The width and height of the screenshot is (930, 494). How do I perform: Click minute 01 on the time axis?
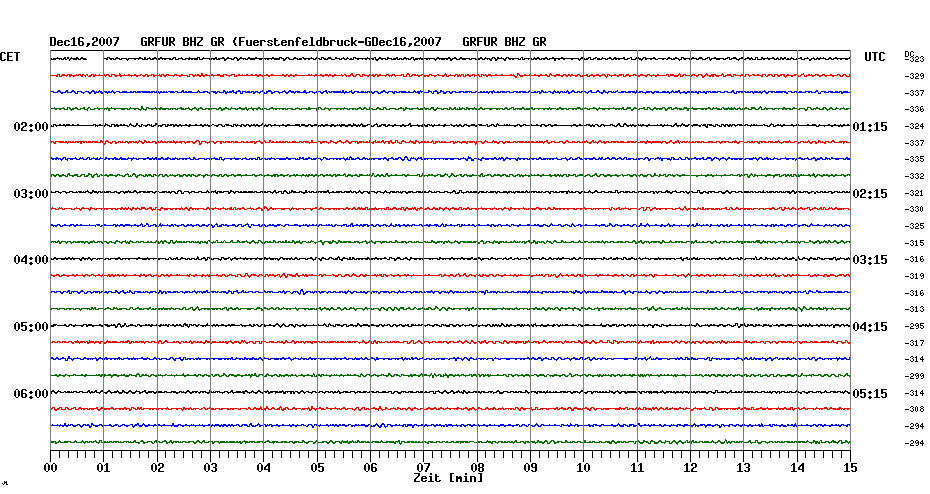104,467
